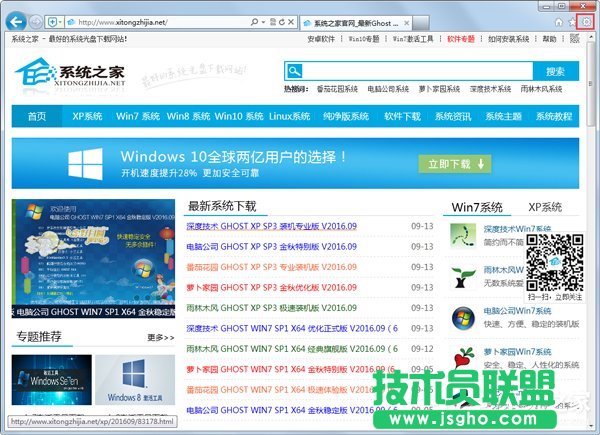The image size is (600, 435).
Task: Open 电脑公司 GHOST XP SP3 金秋特别版 link
Action: pyautogui.click(x=272, y=246)
